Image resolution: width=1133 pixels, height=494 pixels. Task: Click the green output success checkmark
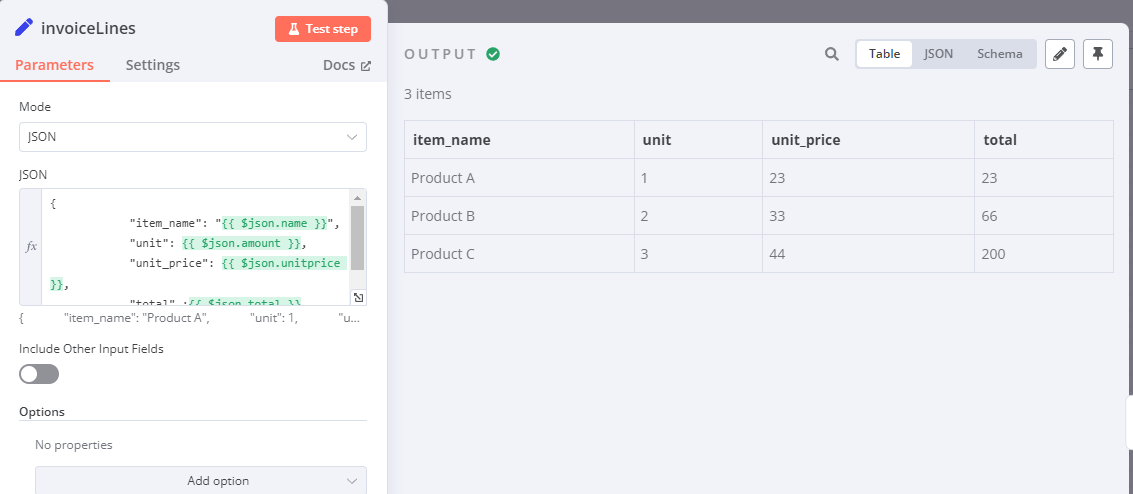(x=493, y=54)
